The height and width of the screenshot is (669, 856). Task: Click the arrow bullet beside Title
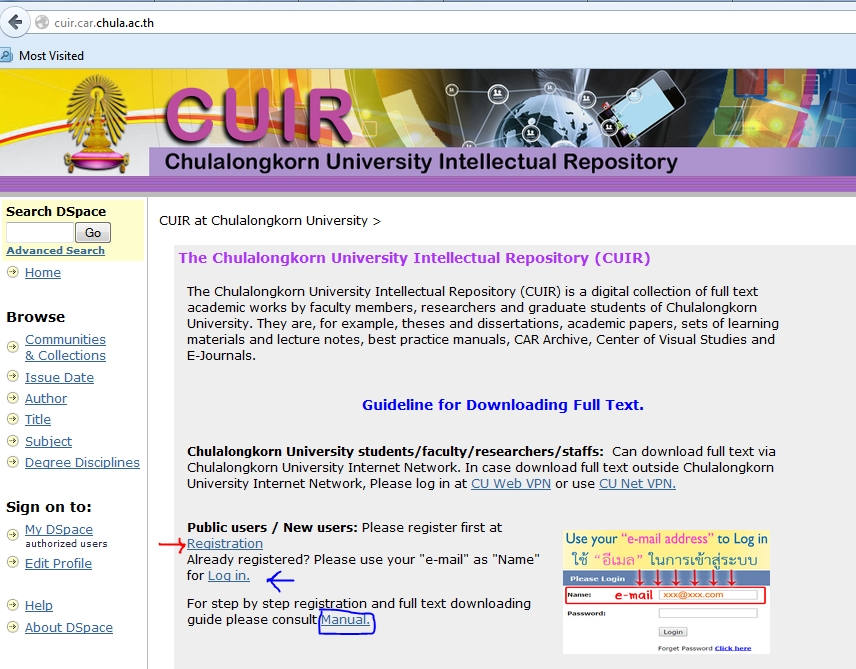click(13, 419)
